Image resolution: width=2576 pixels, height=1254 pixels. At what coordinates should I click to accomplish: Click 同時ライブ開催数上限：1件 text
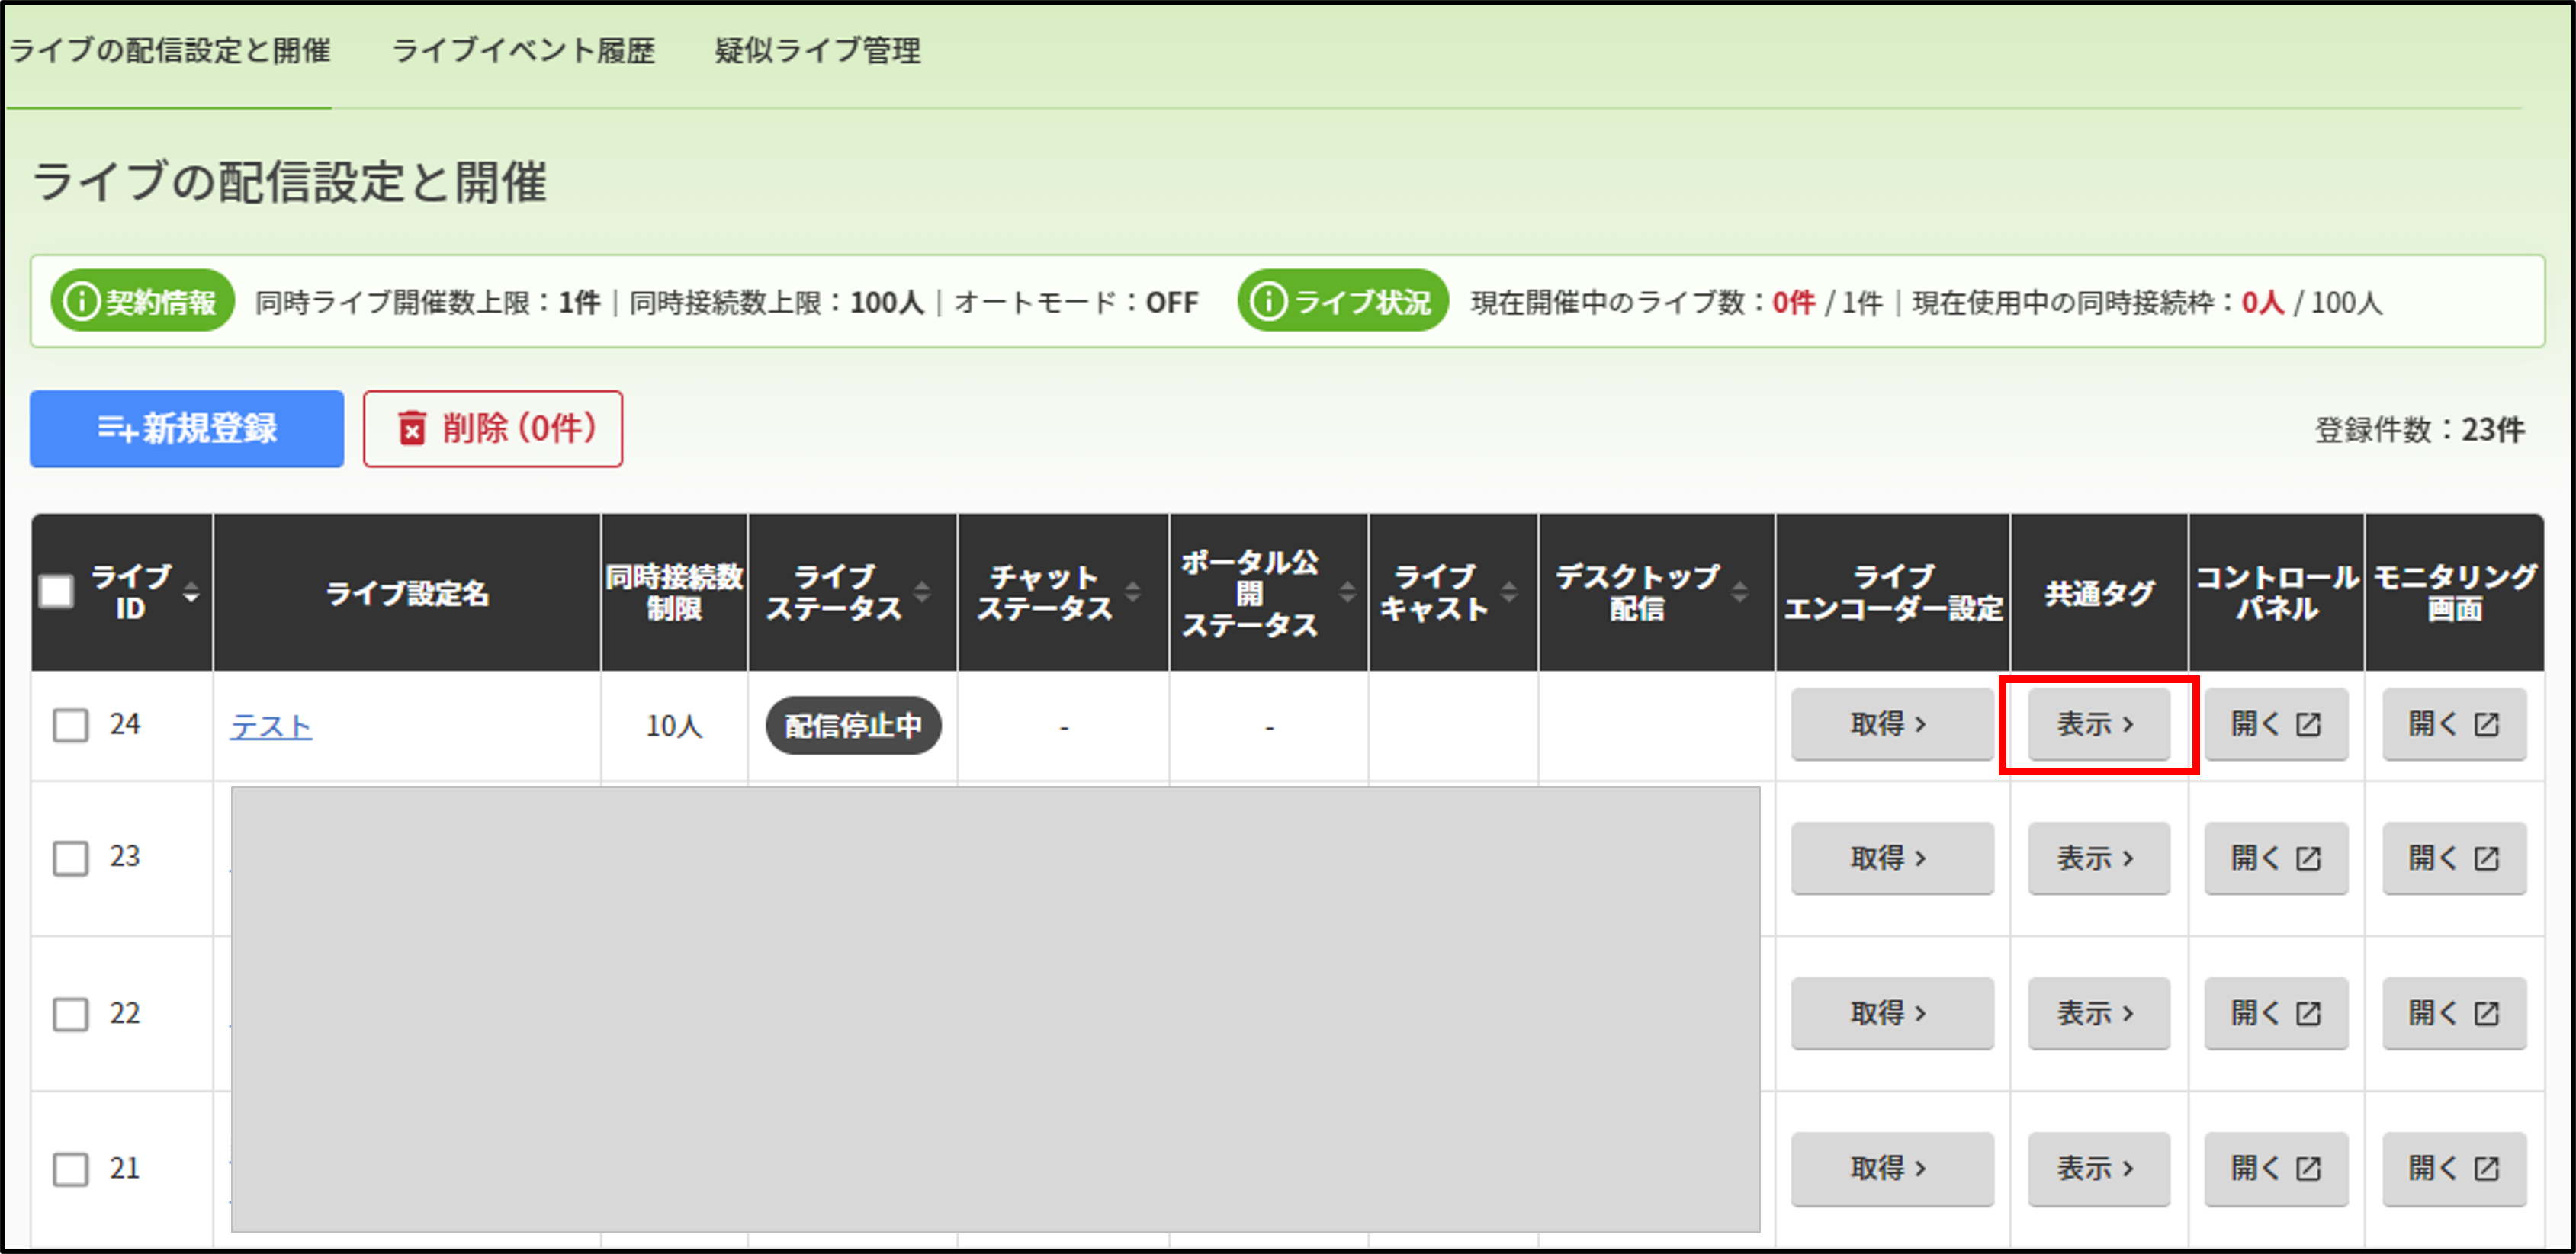click(x=428, y=302)
